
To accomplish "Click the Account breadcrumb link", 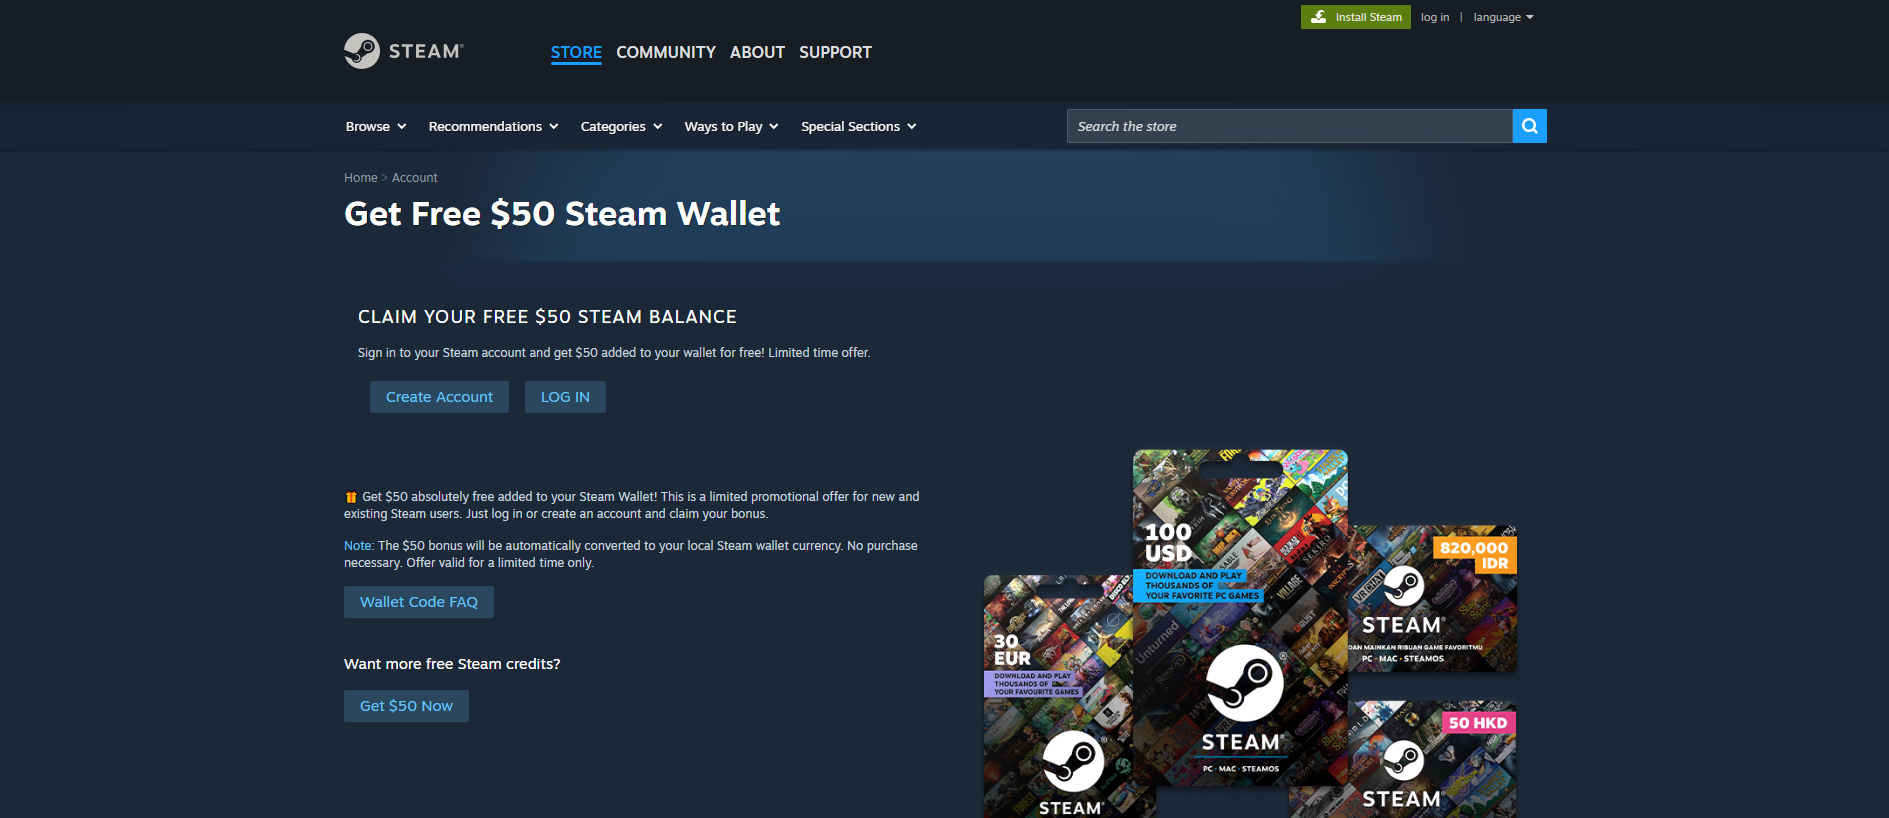I will pyautogui.click(x=415, y=178).
